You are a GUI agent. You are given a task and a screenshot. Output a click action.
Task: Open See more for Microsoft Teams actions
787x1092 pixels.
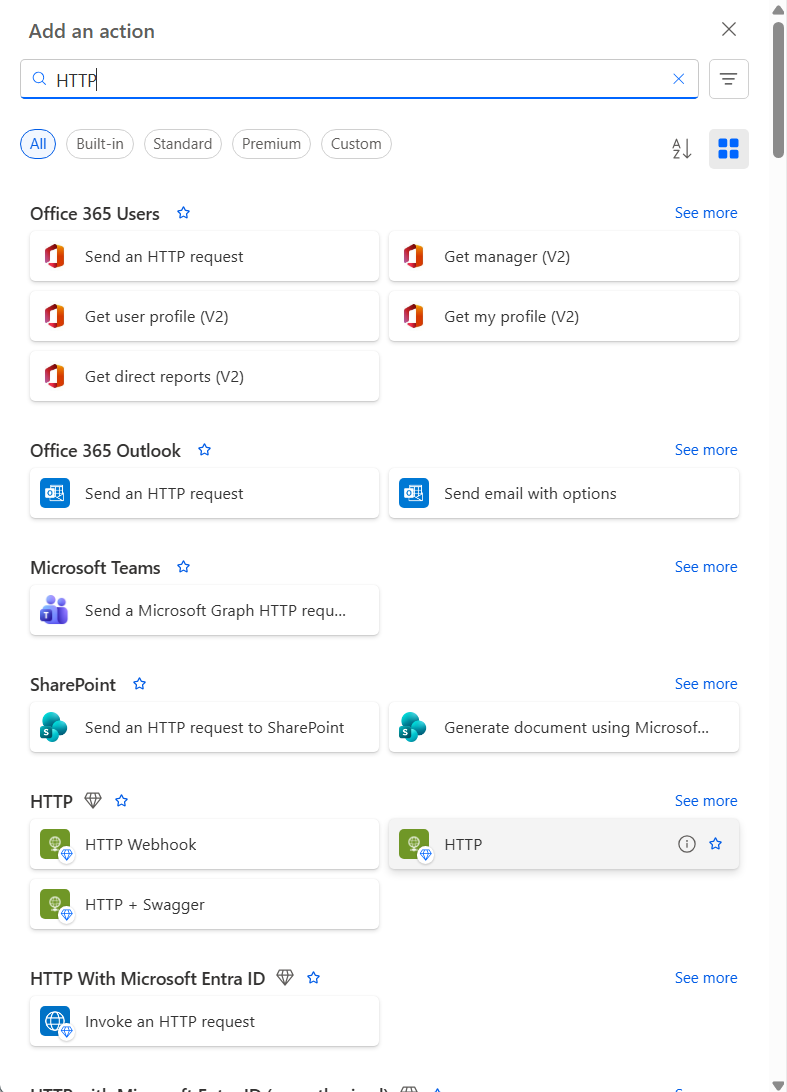pos(706,566)
